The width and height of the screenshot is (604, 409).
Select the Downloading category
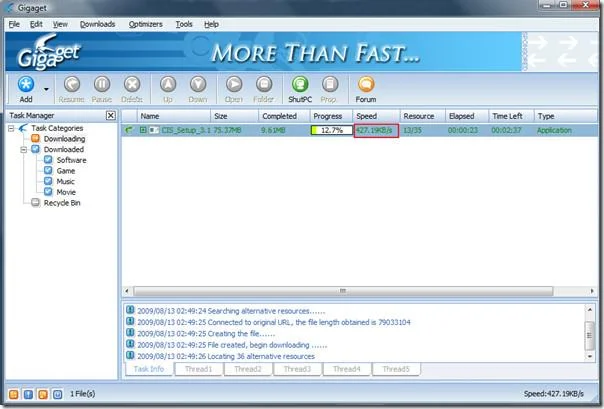click(x=64, y=139)
